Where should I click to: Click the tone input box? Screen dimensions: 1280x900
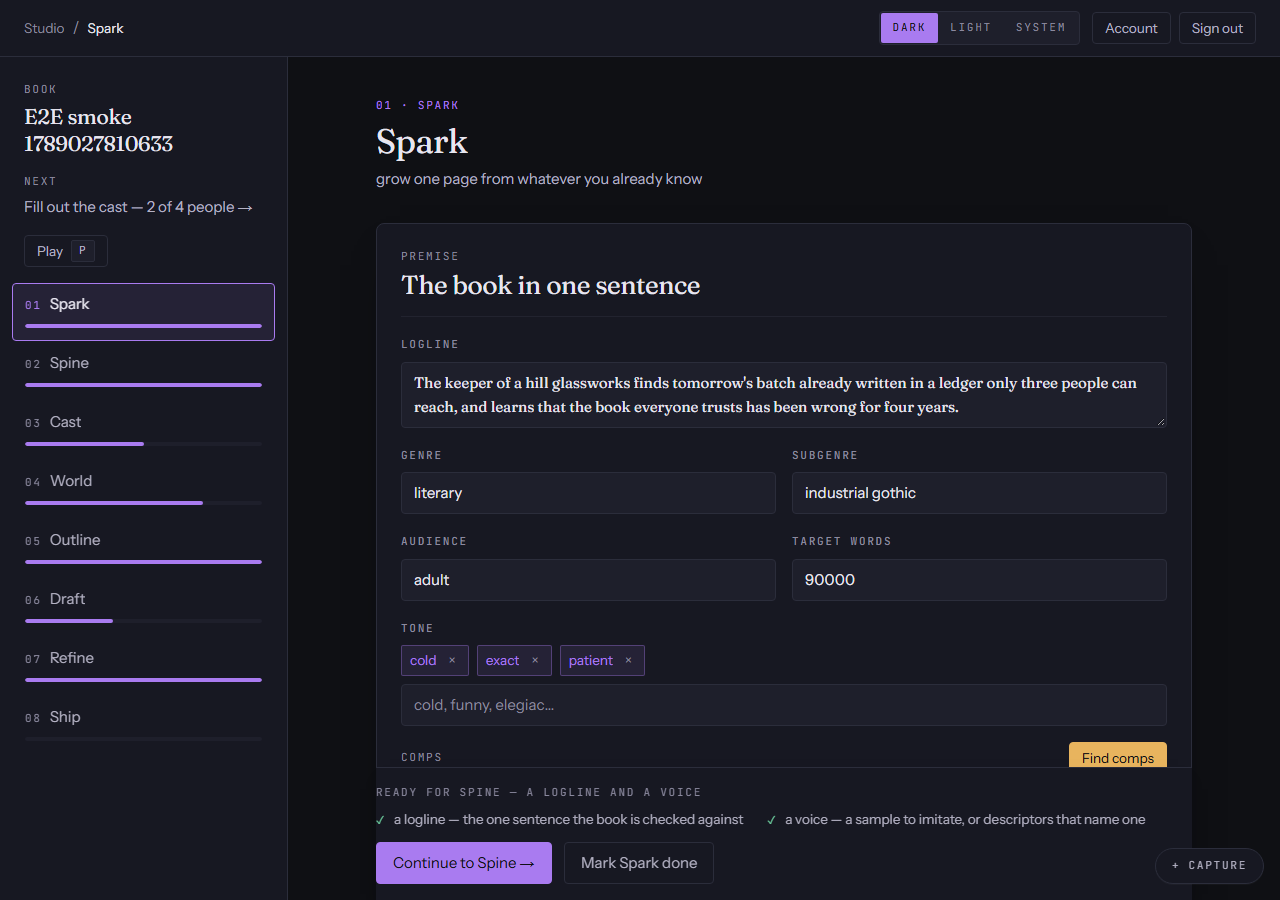coord(784,705)
